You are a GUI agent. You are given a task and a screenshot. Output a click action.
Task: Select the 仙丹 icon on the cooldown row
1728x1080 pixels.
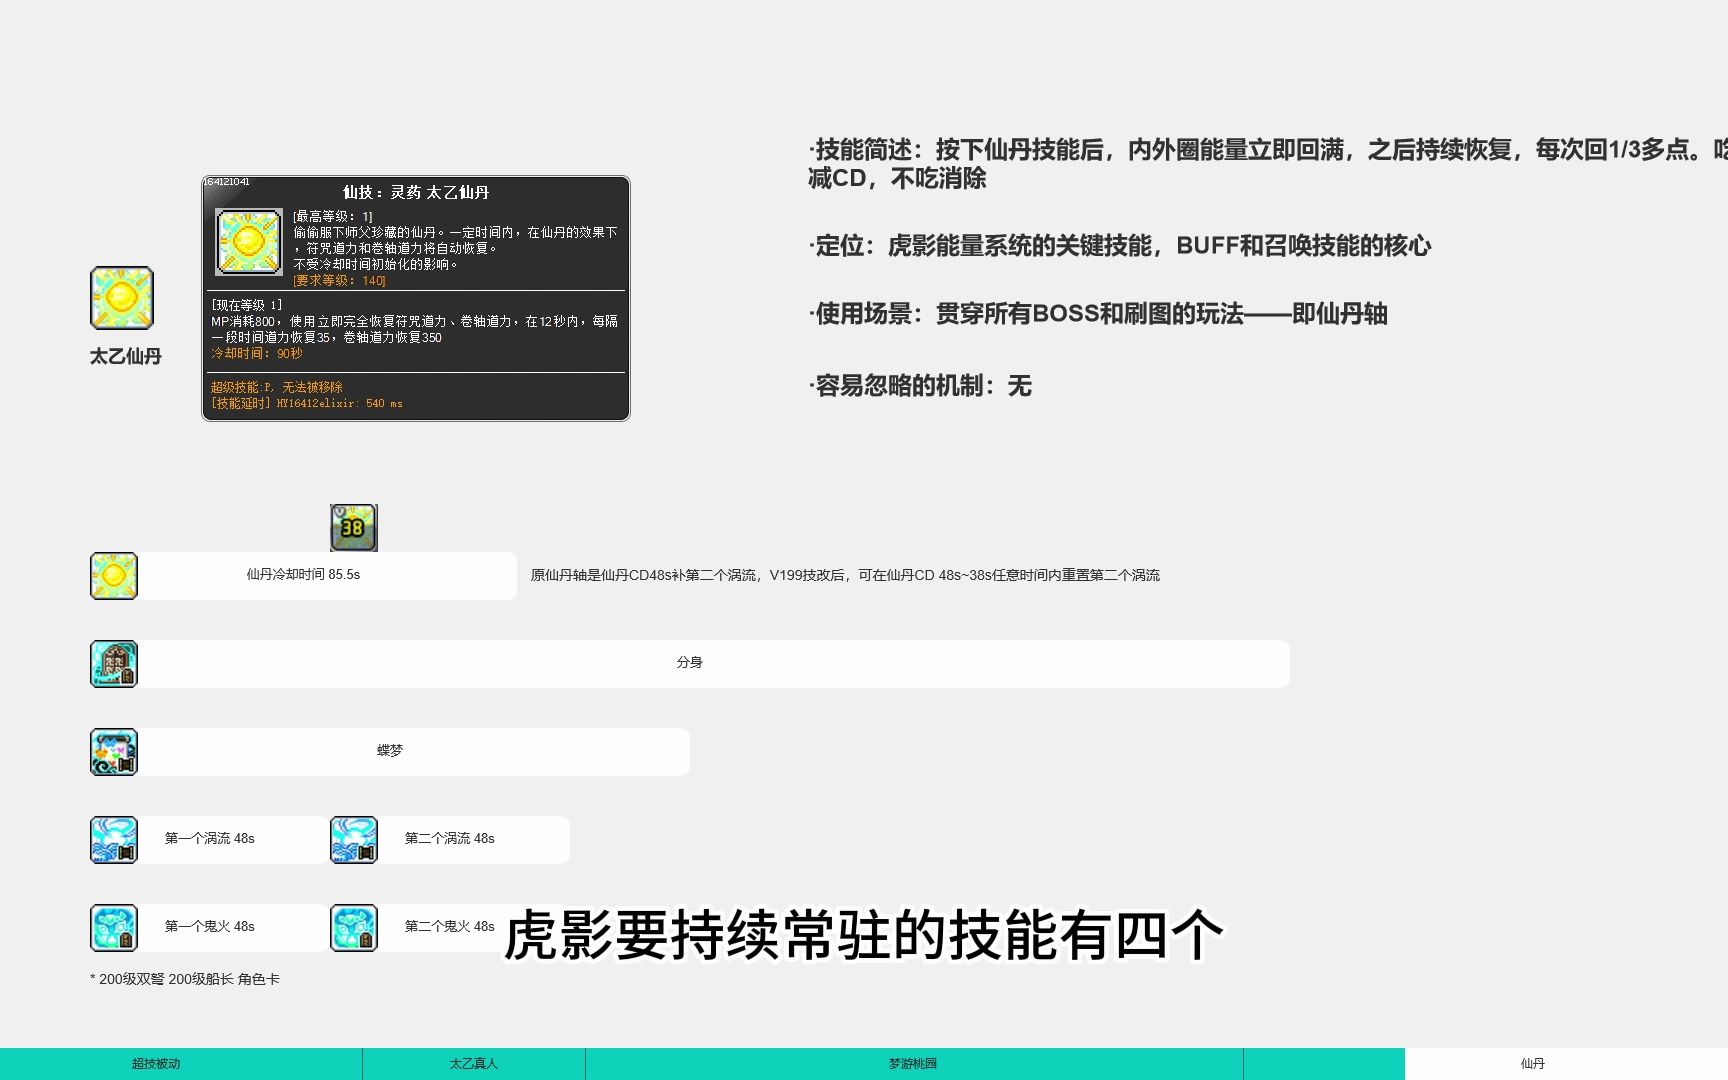pyautogui.click(x=114, y=576)
